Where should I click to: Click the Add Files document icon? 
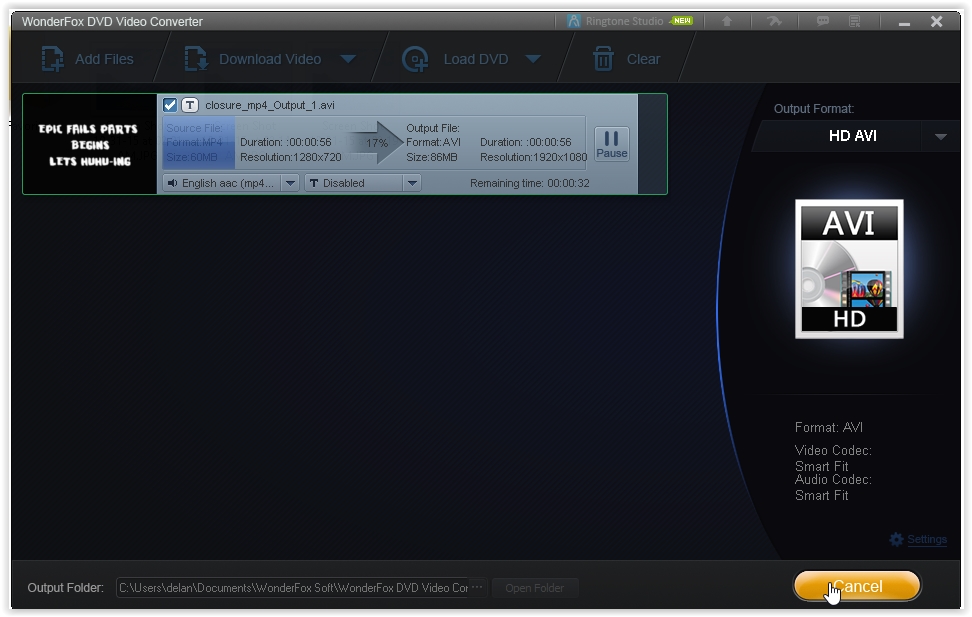click(53, 59)
